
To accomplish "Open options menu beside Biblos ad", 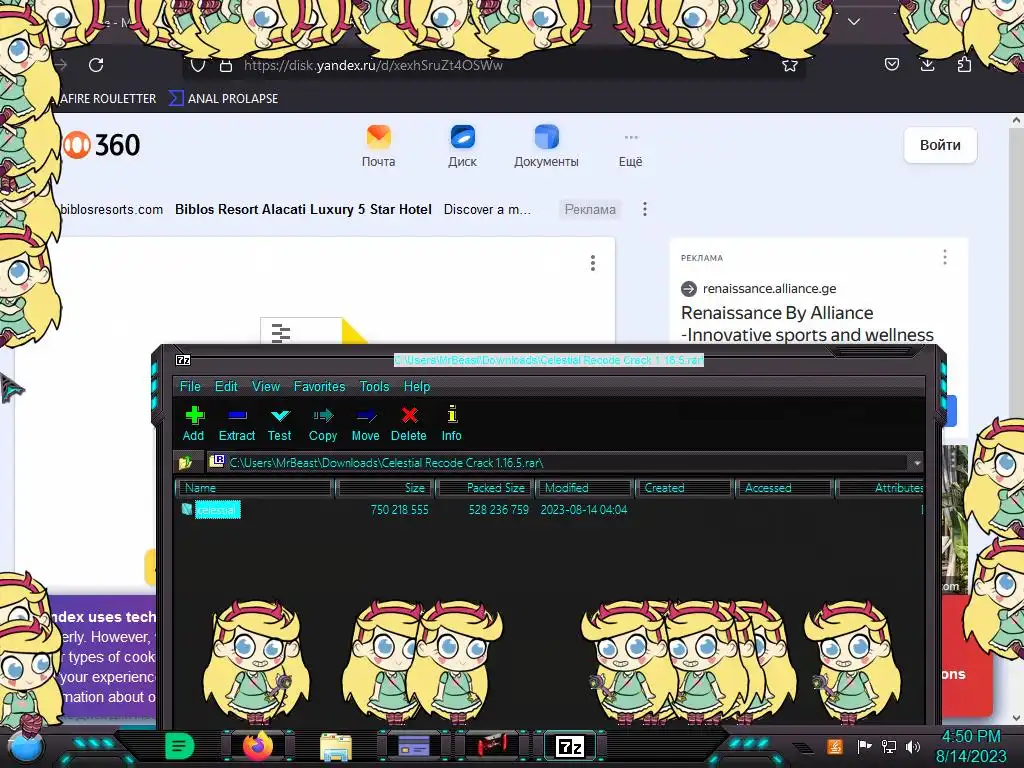I will 645,209.
